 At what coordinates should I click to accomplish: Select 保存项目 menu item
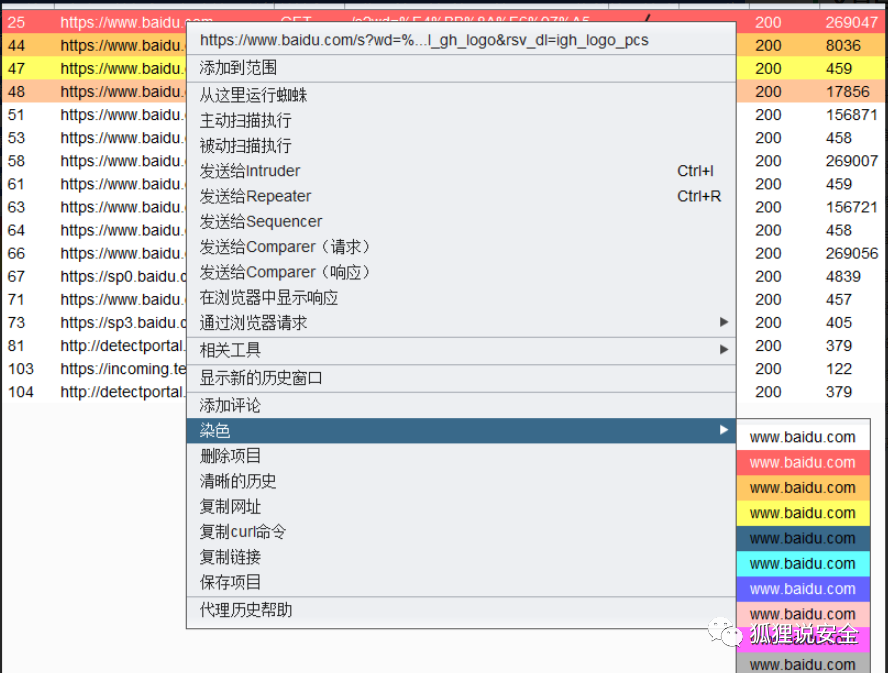coord(461,582)
